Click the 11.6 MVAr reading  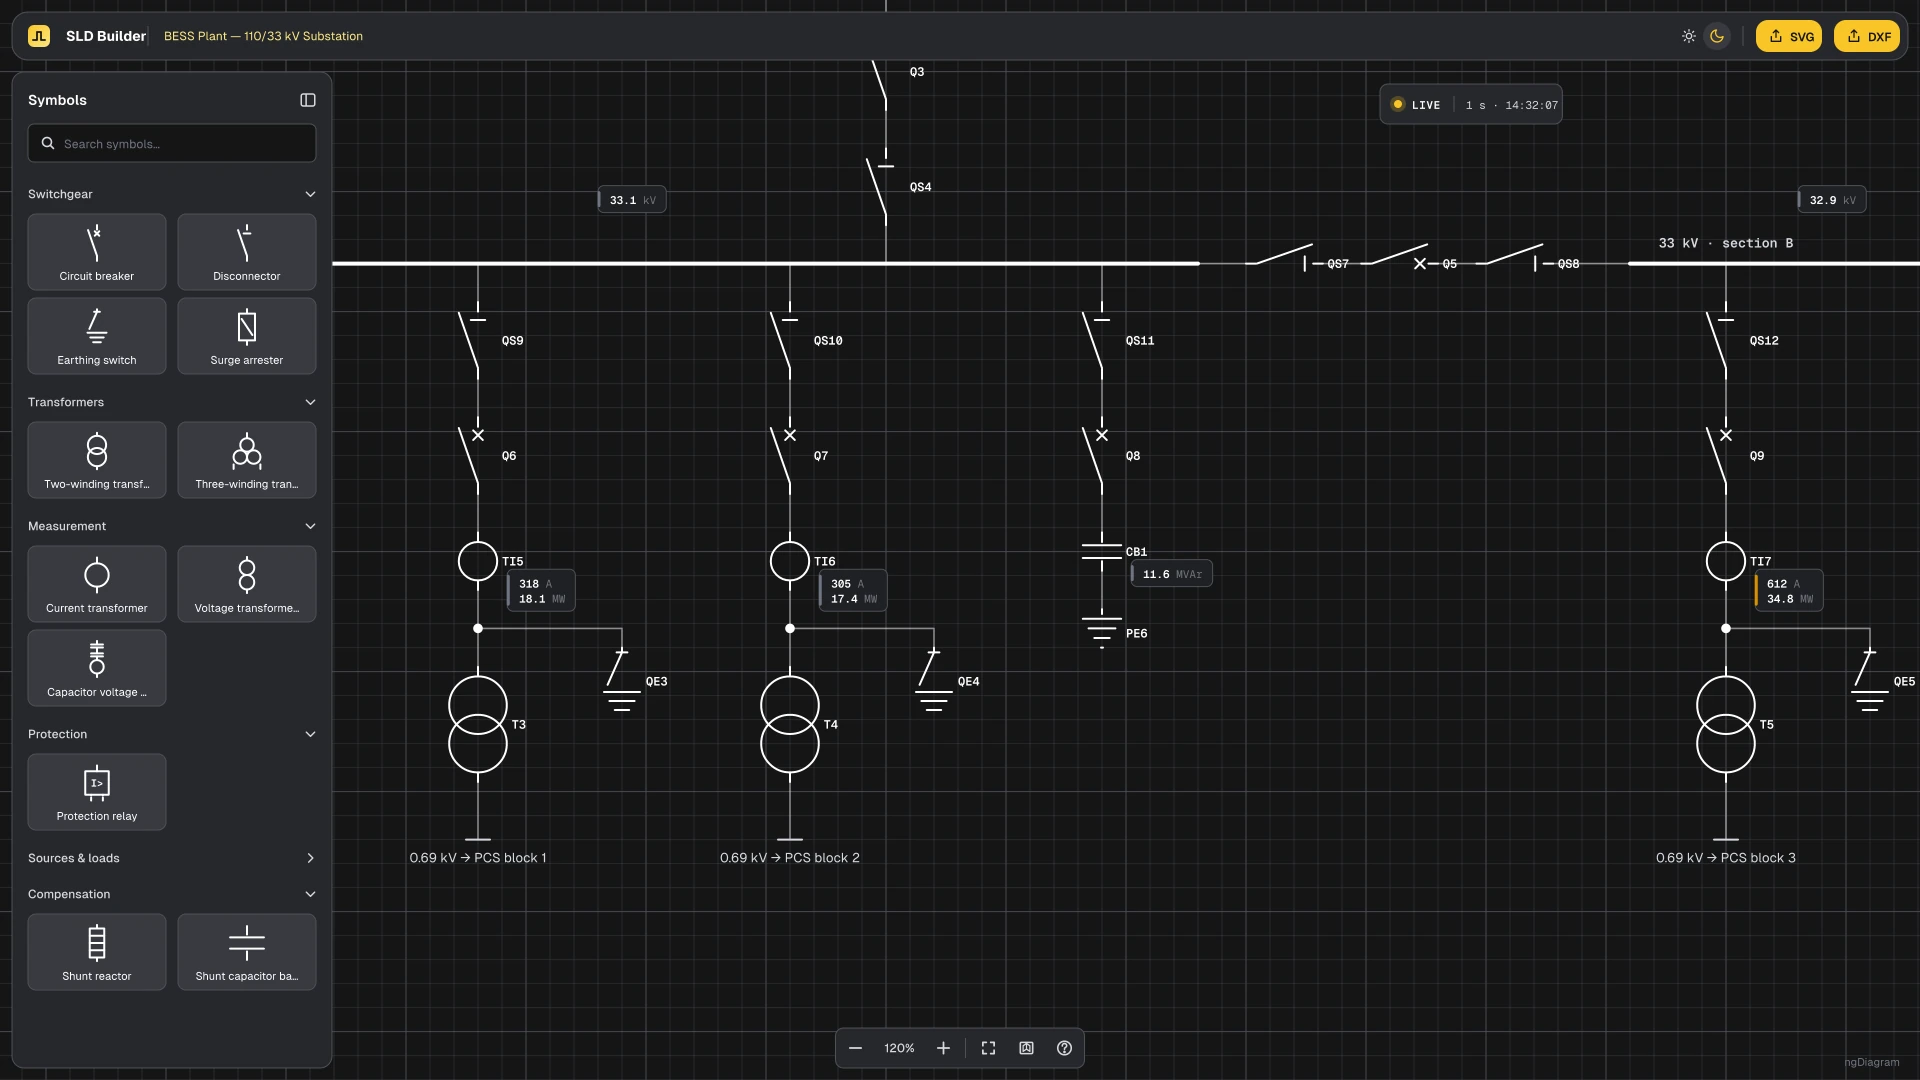coord(1172,574)
